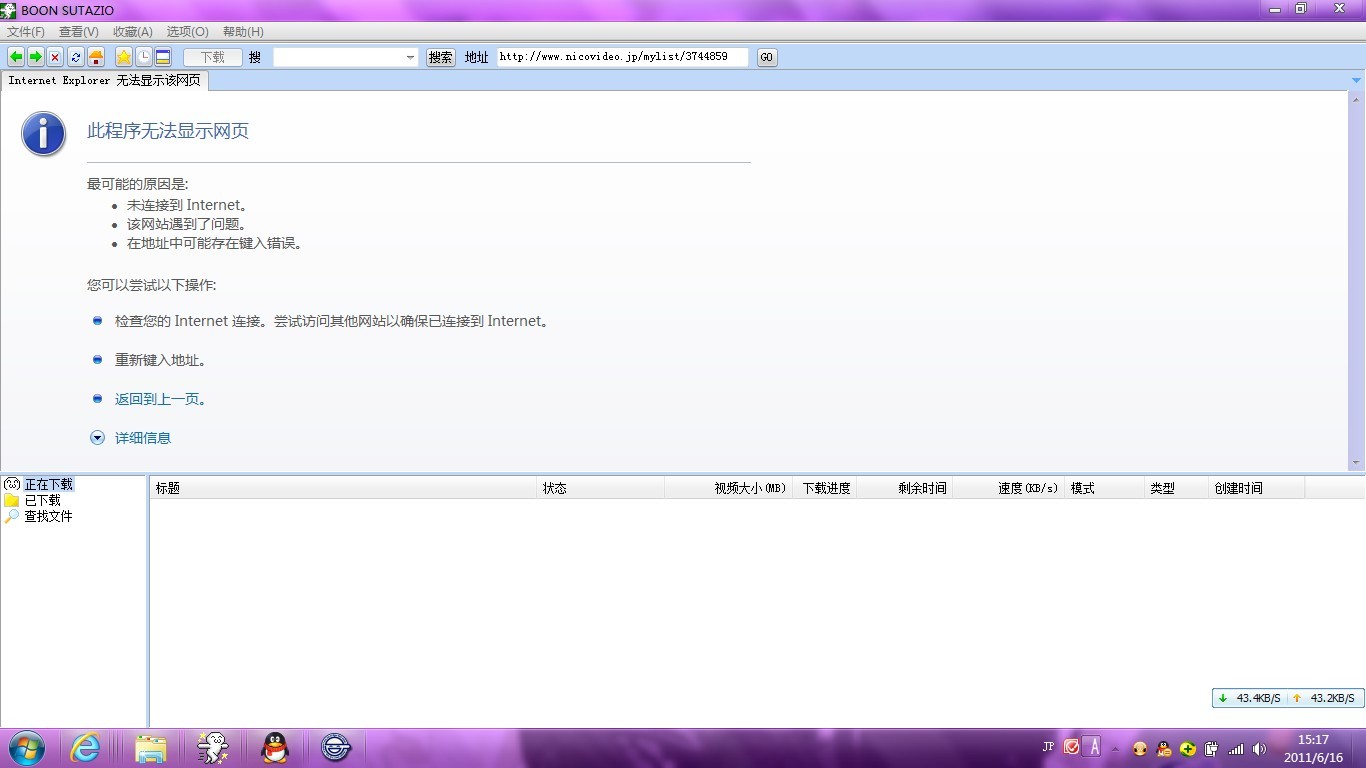Open the JP language bar indicator

click(x=1048, y=746)
